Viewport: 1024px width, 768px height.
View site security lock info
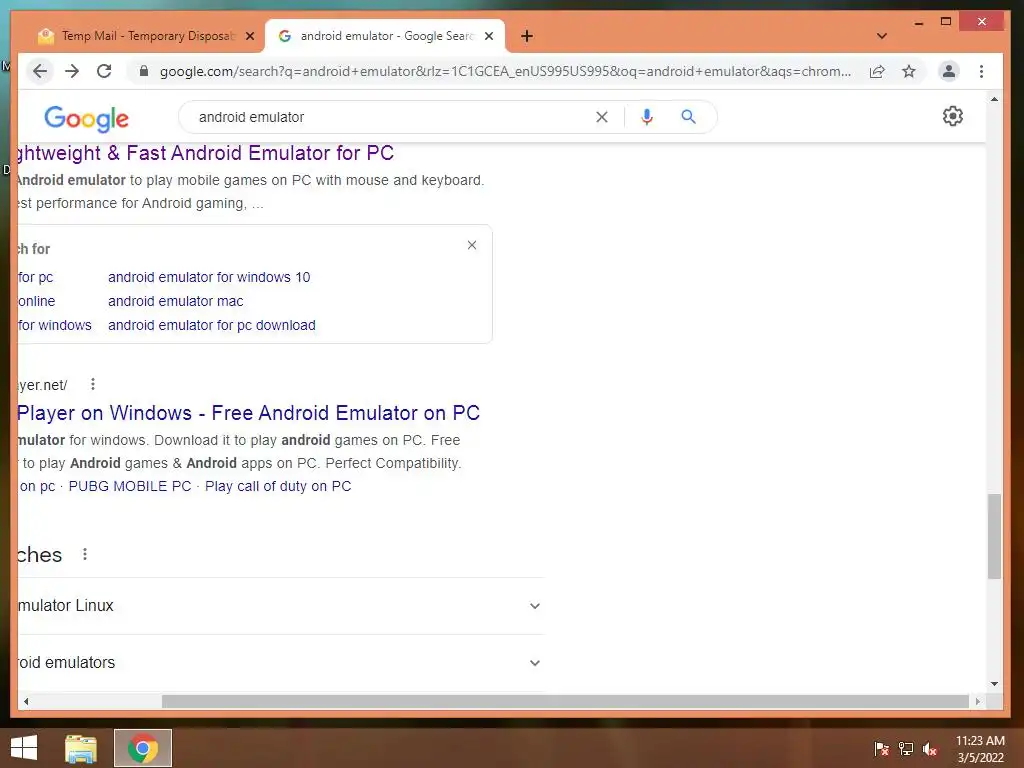click(x=144, y=71)
